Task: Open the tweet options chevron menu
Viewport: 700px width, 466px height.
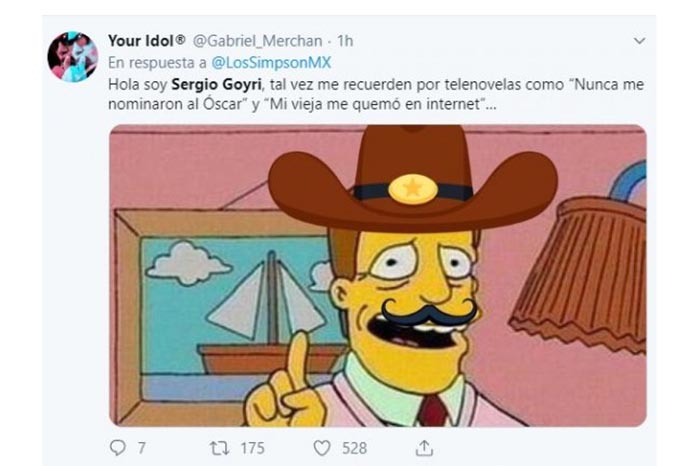Action: click(639, 41)
